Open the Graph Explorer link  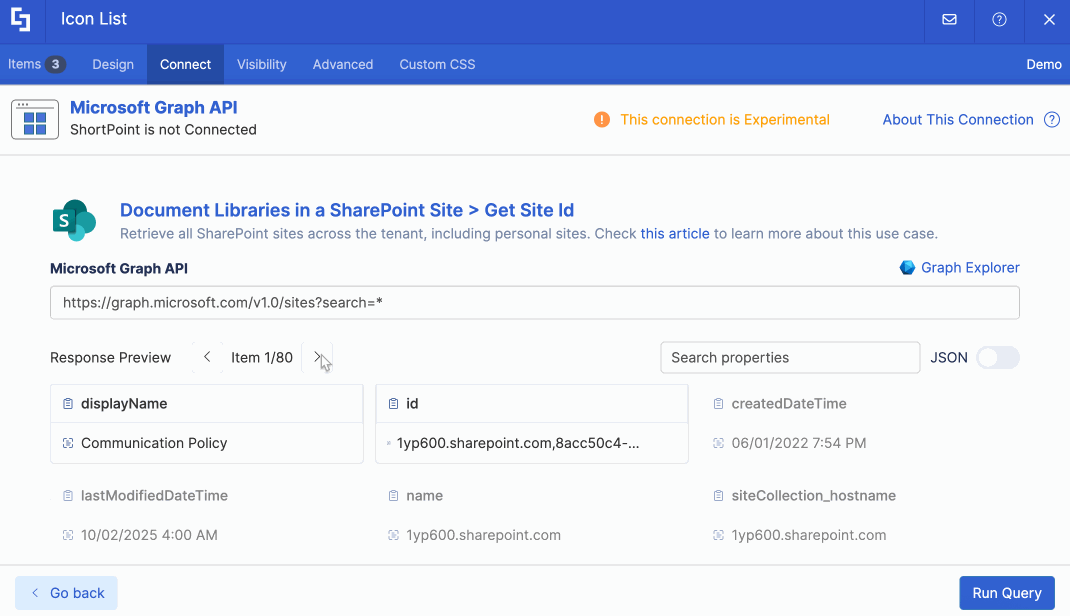click(x=970, y=267)
